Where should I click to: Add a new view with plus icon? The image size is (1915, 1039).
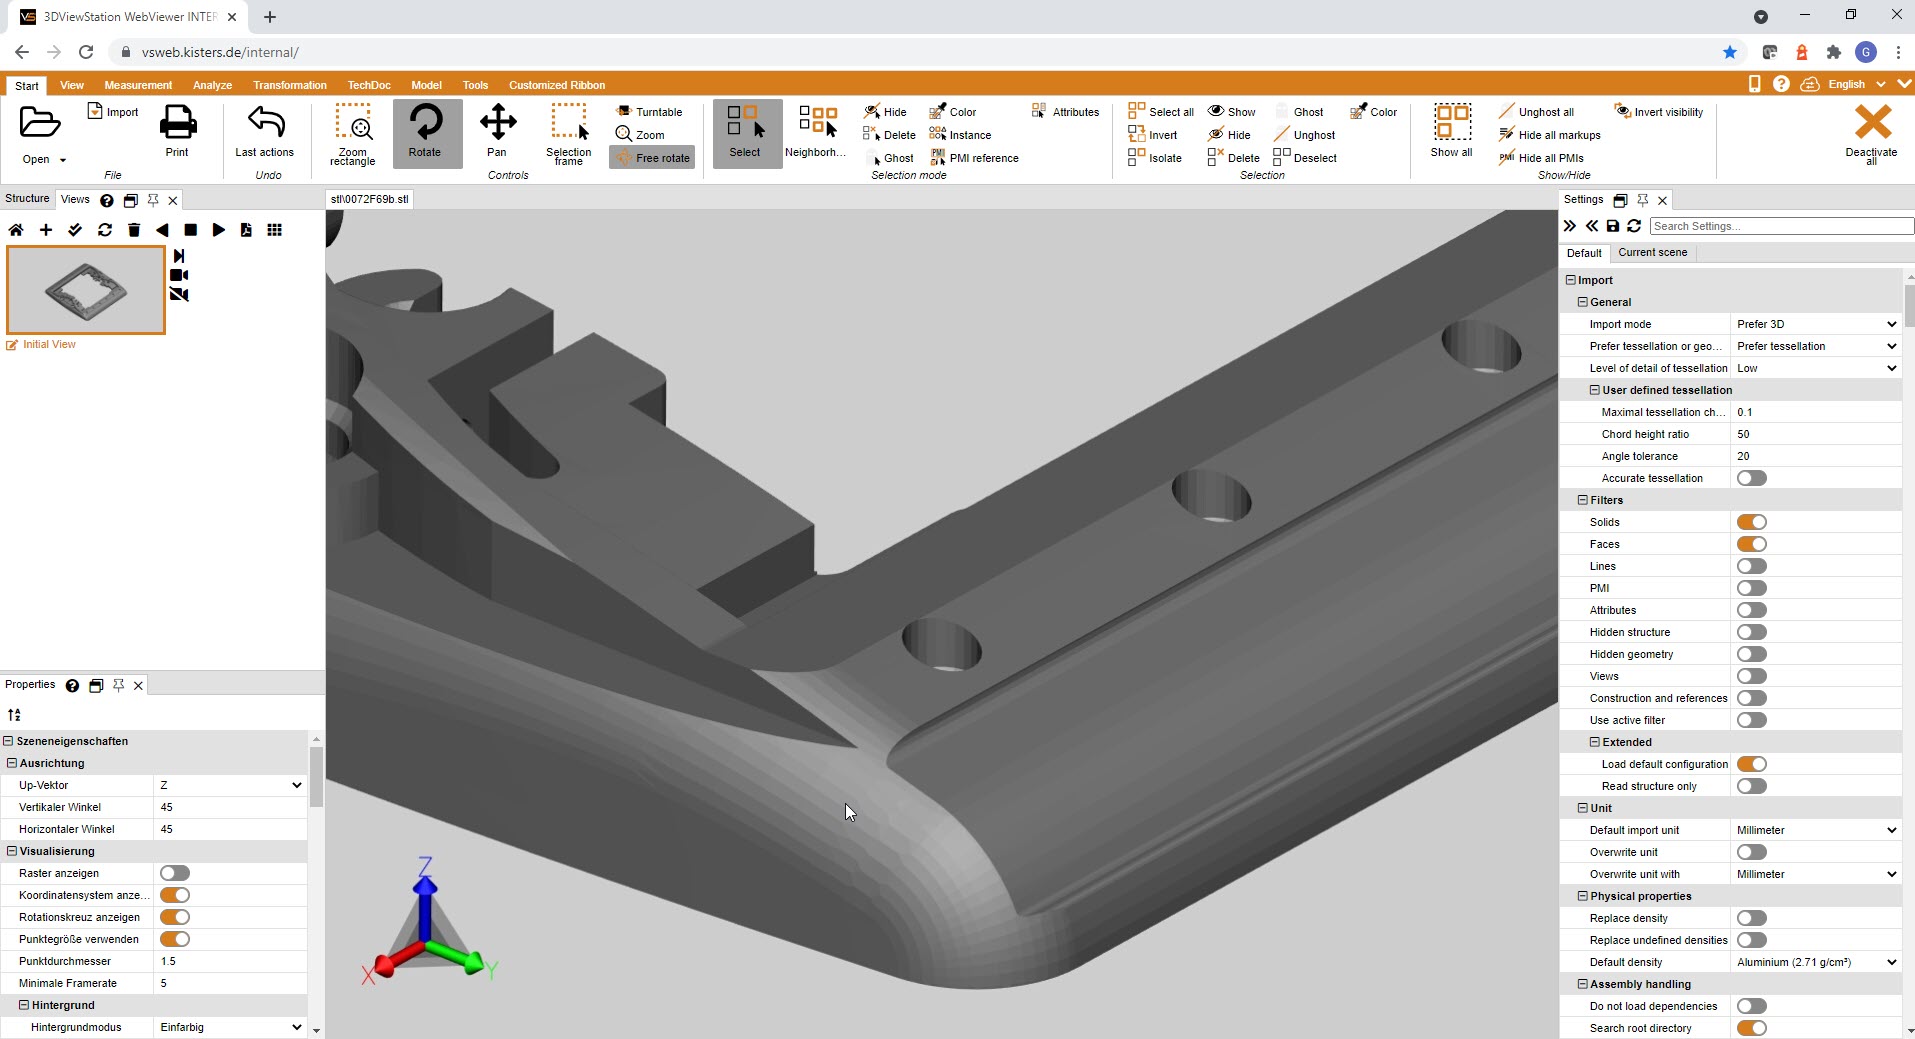[x=46, y=230]
